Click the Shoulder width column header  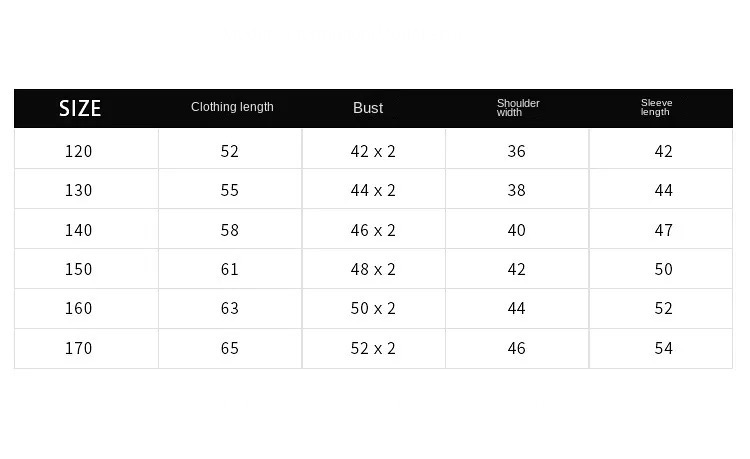coord(518,108)
